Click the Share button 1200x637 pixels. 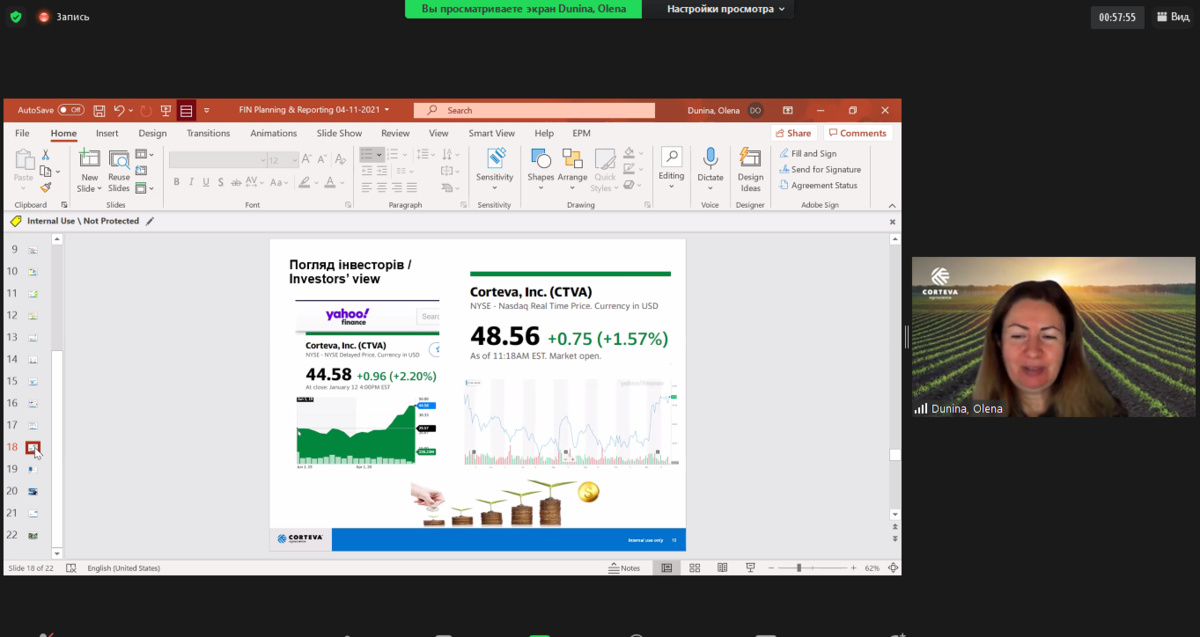(793, 133)
